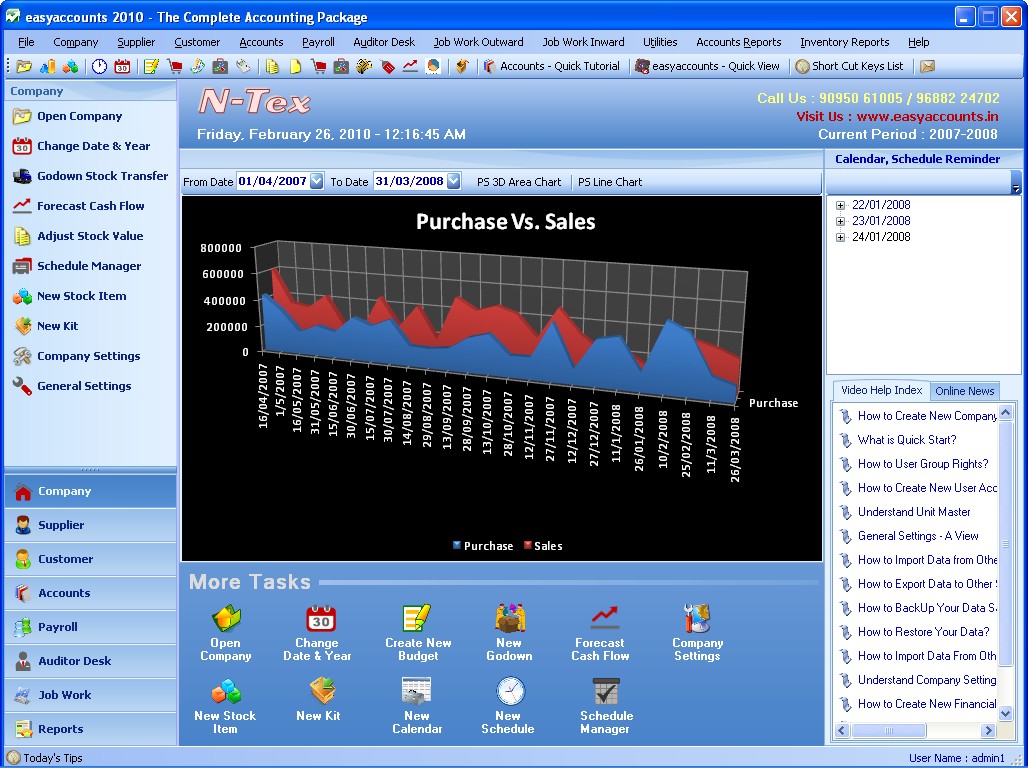This screenshot has height=768, width=1028.
Task: Open New Godown under More Tasks
Action: pos(509,632)
